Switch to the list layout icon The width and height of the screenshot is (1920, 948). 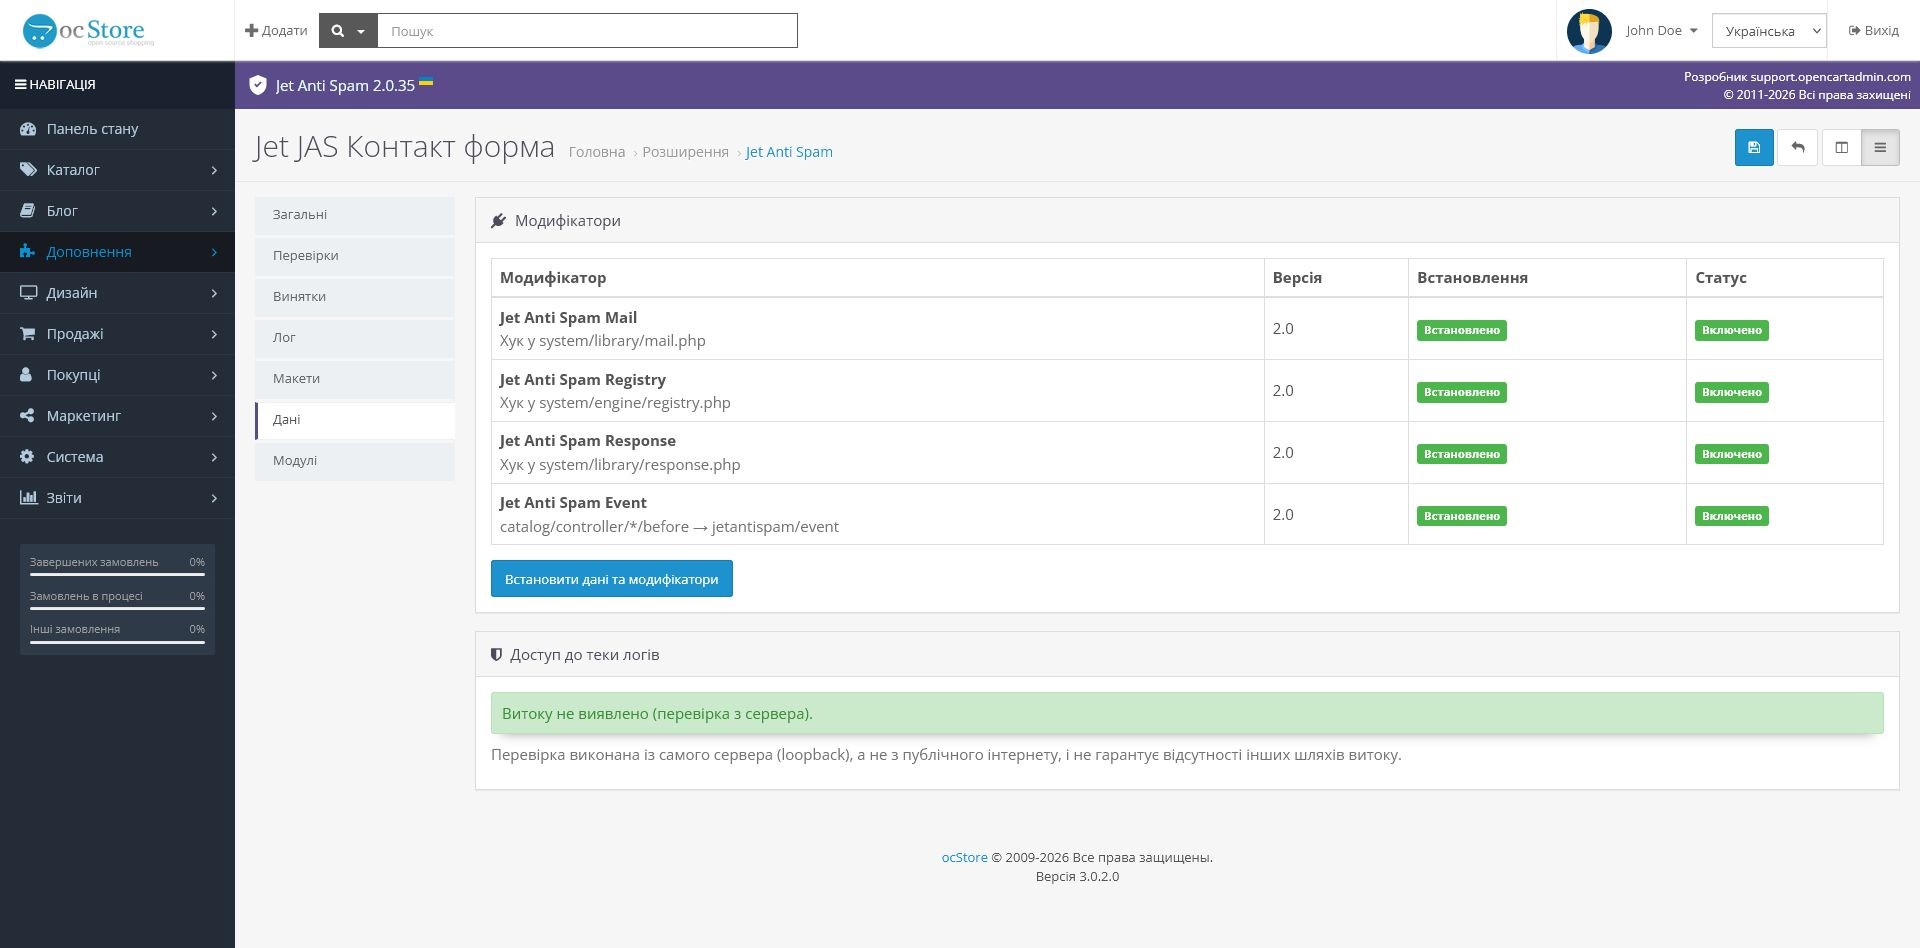click(x=1880, y=148)
